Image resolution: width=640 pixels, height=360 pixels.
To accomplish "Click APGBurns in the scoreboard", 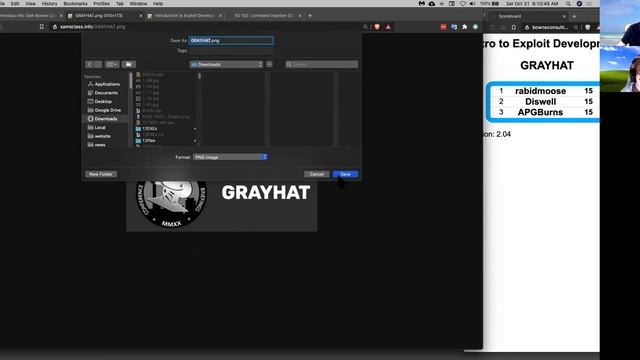I will pos(540,112).
